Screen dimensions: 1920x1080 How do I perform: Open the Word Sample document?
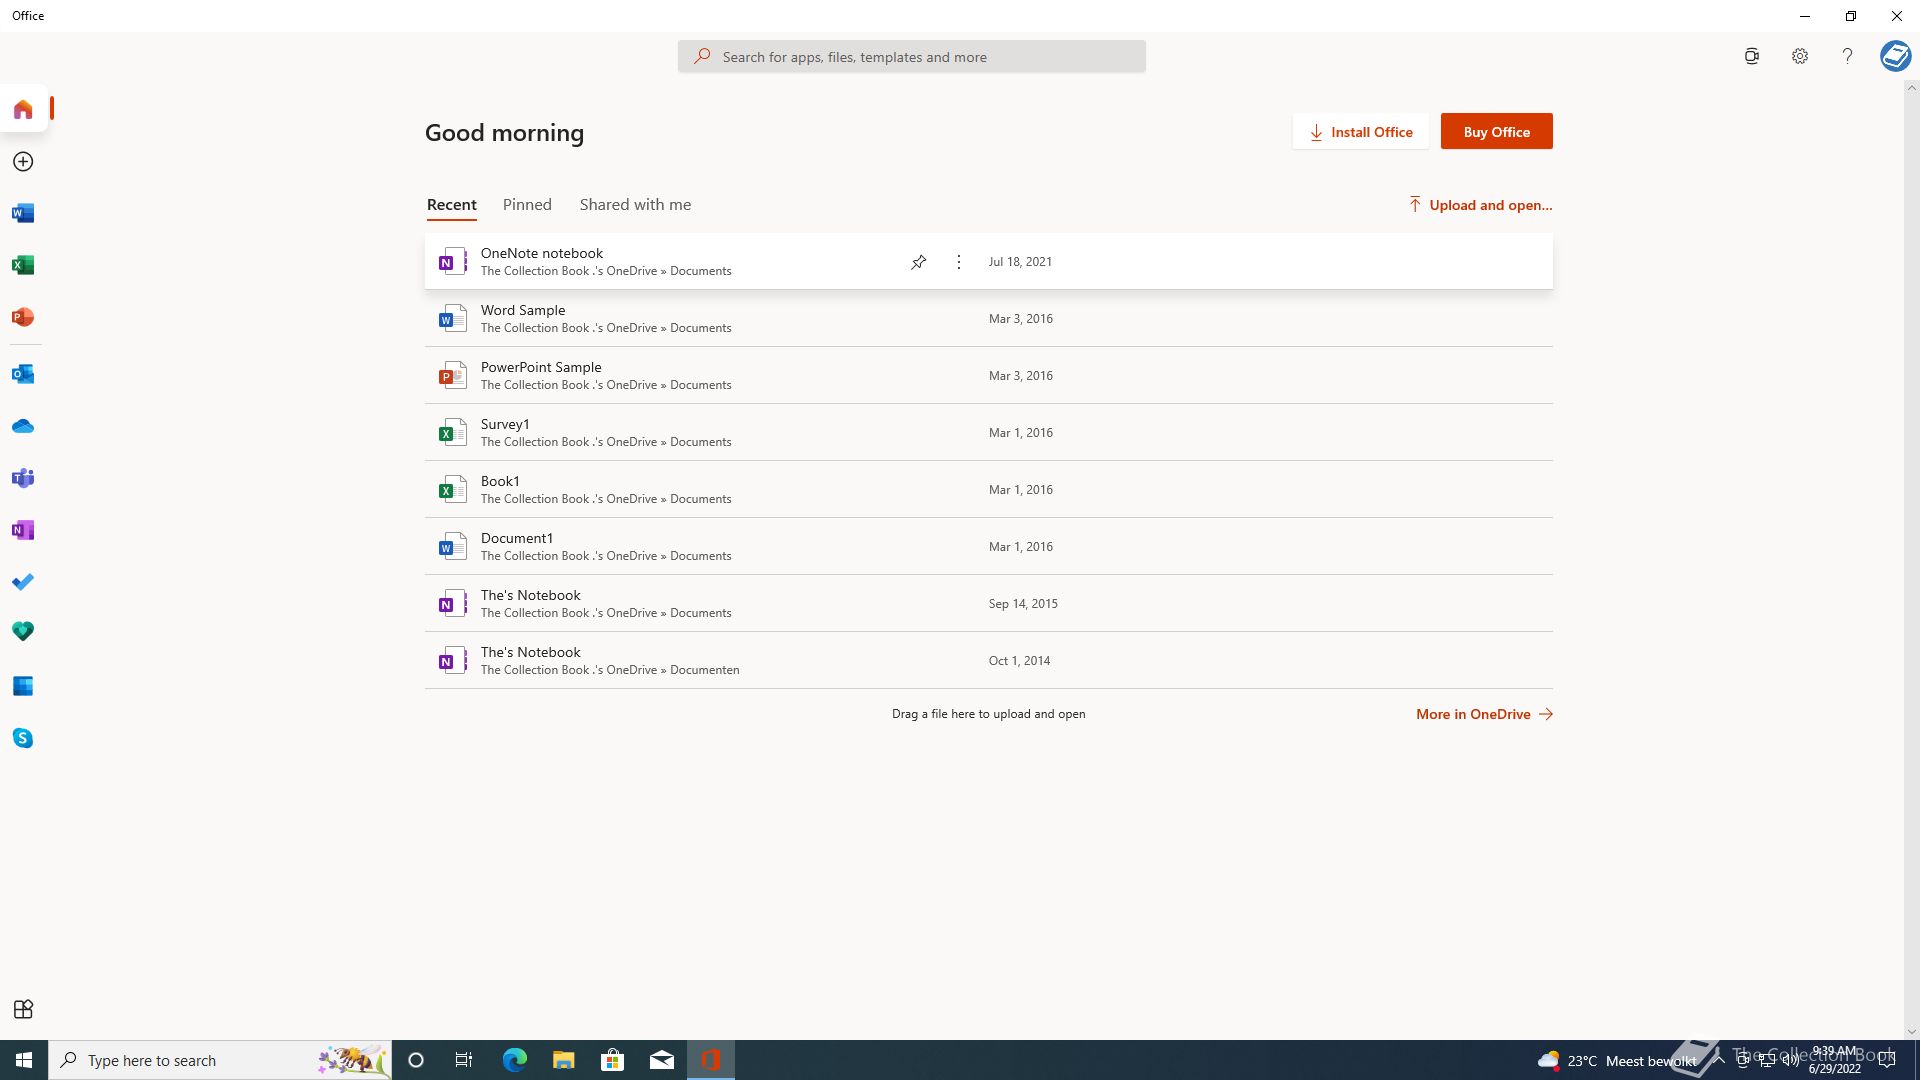tap(988, 319)
